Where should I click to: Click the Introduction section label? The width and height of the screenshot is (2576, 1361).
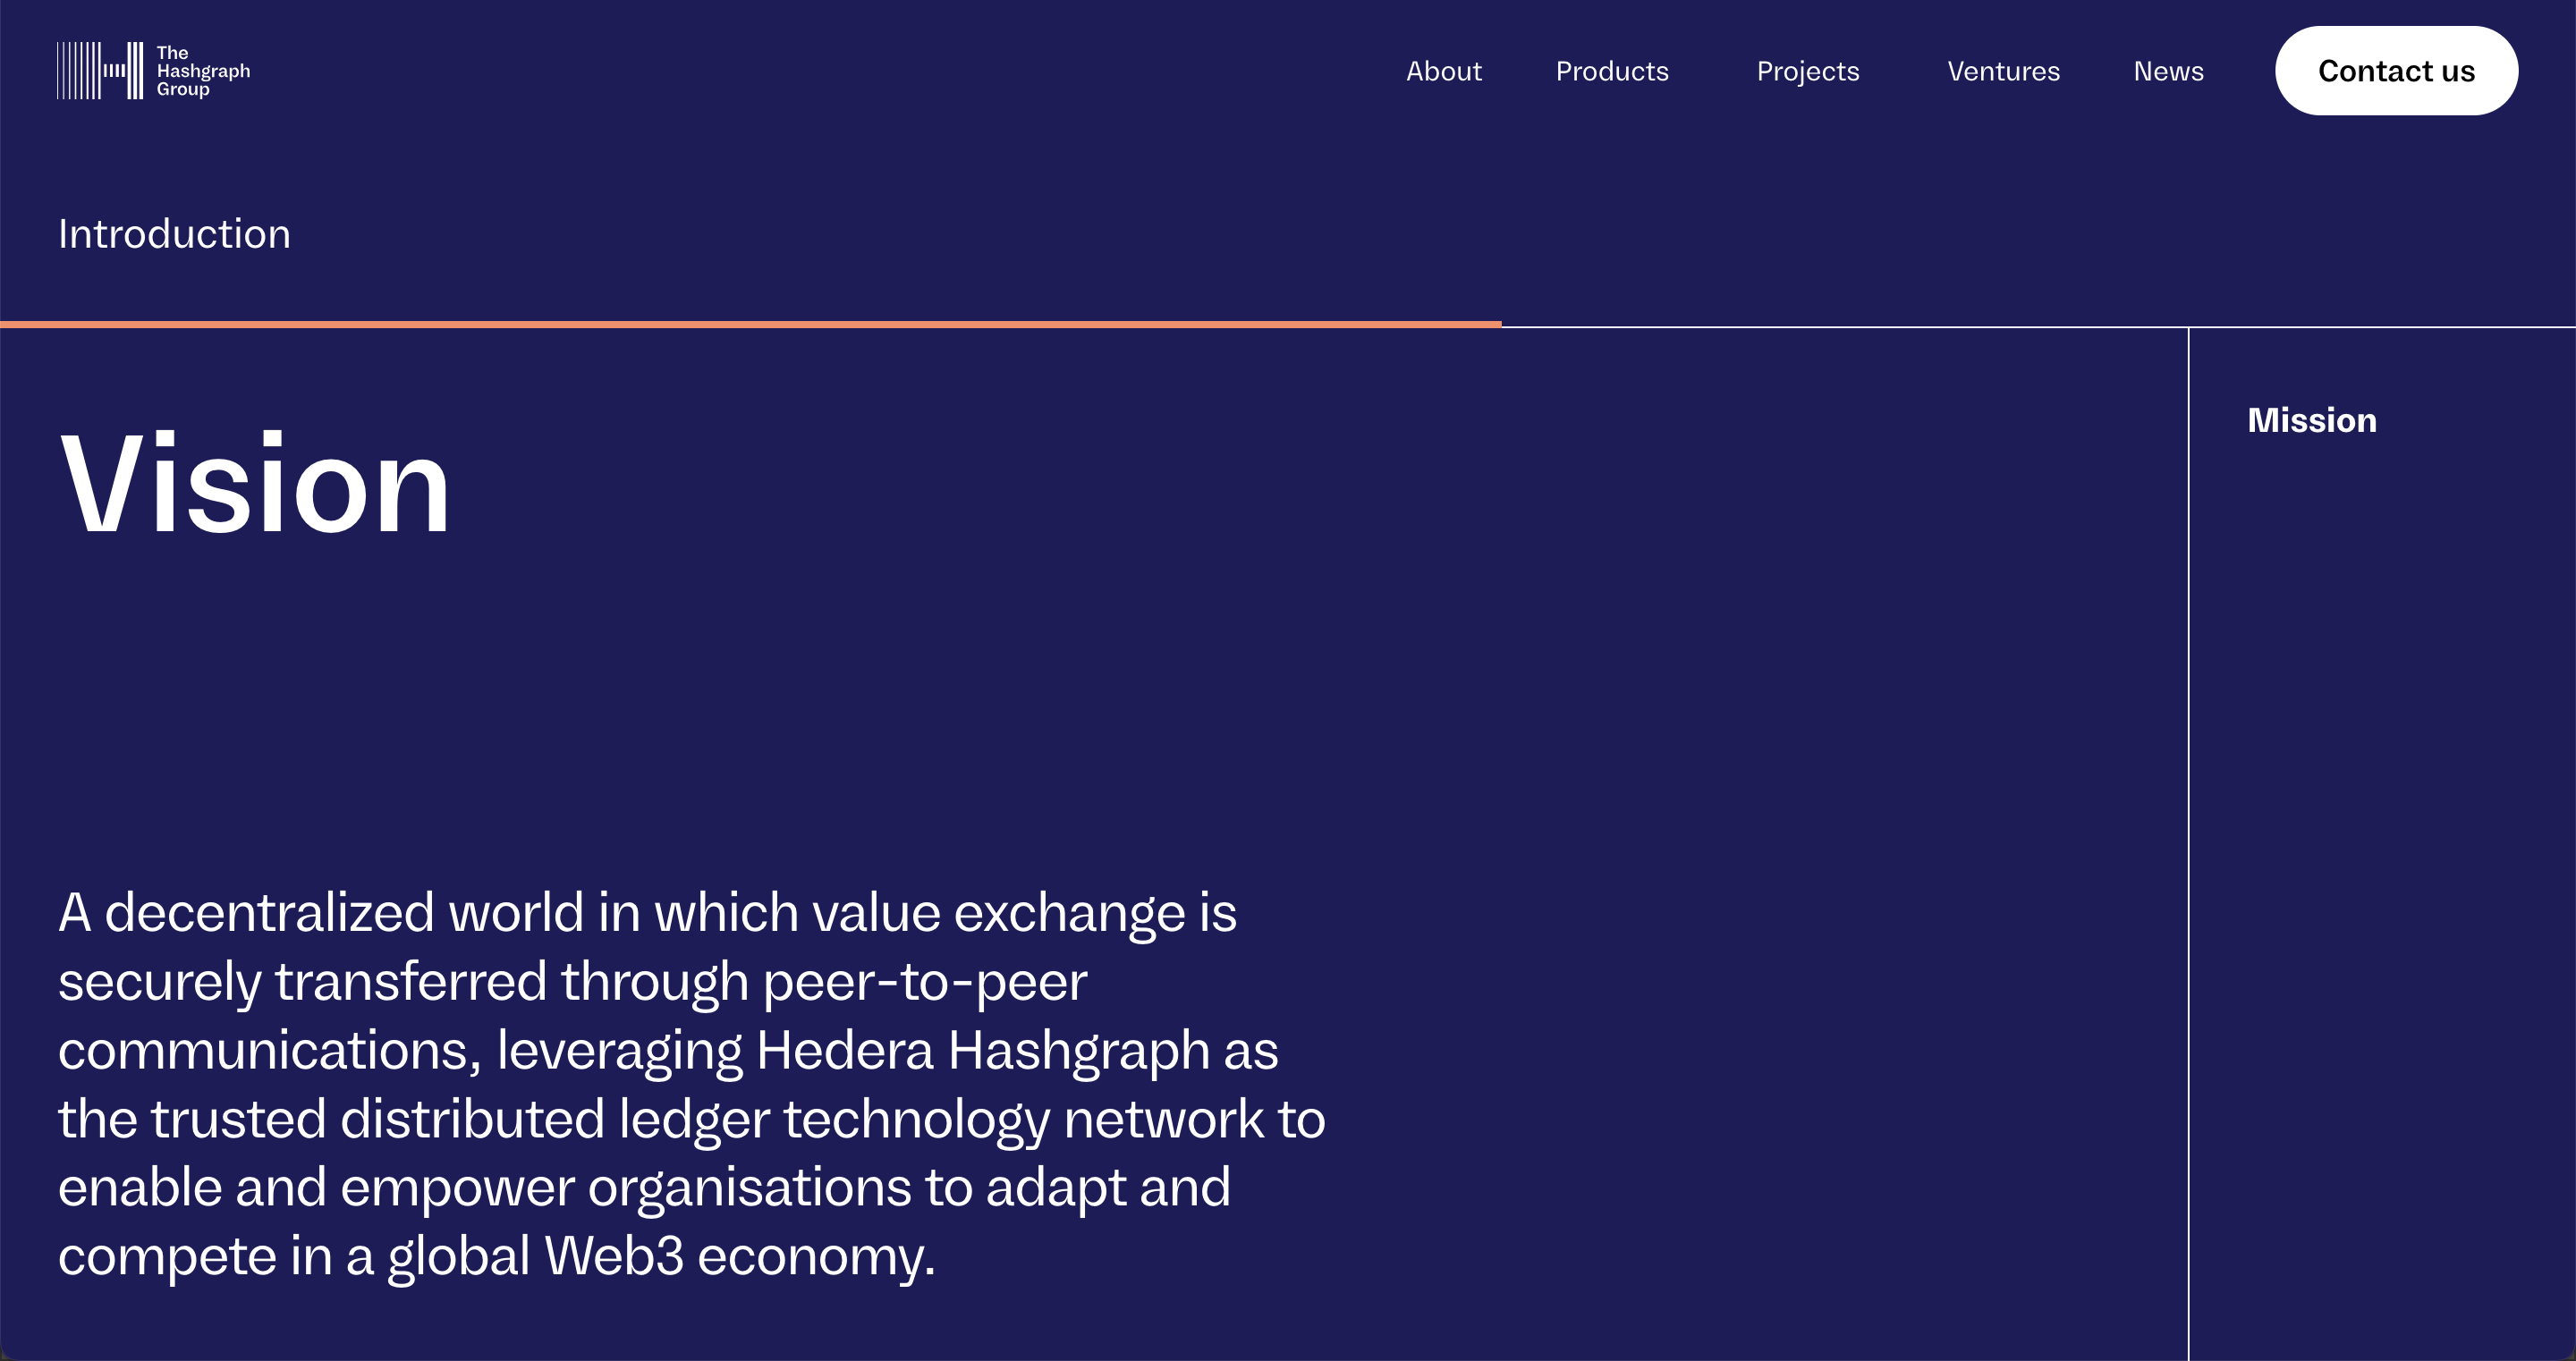(174, 234)
